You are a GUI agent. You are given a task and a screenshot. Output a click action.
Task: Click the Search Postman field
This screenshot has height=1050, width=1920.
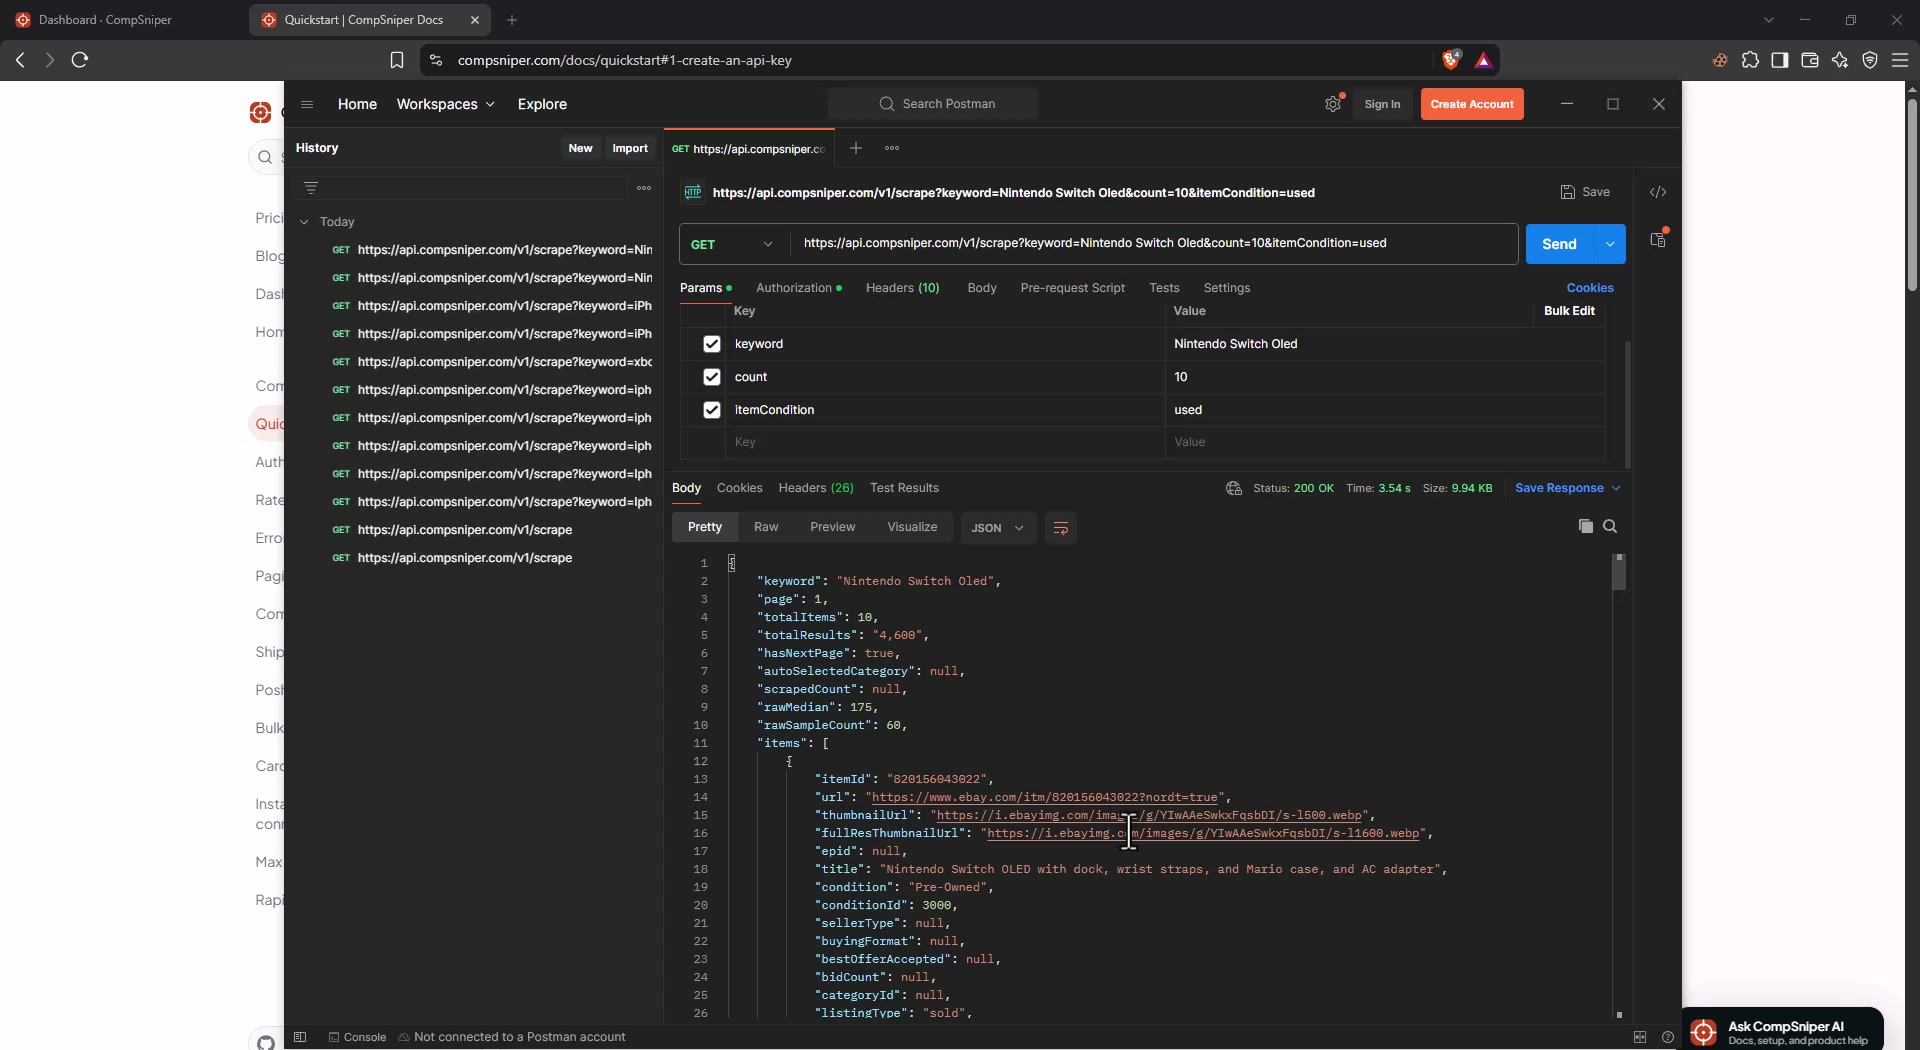933,104
